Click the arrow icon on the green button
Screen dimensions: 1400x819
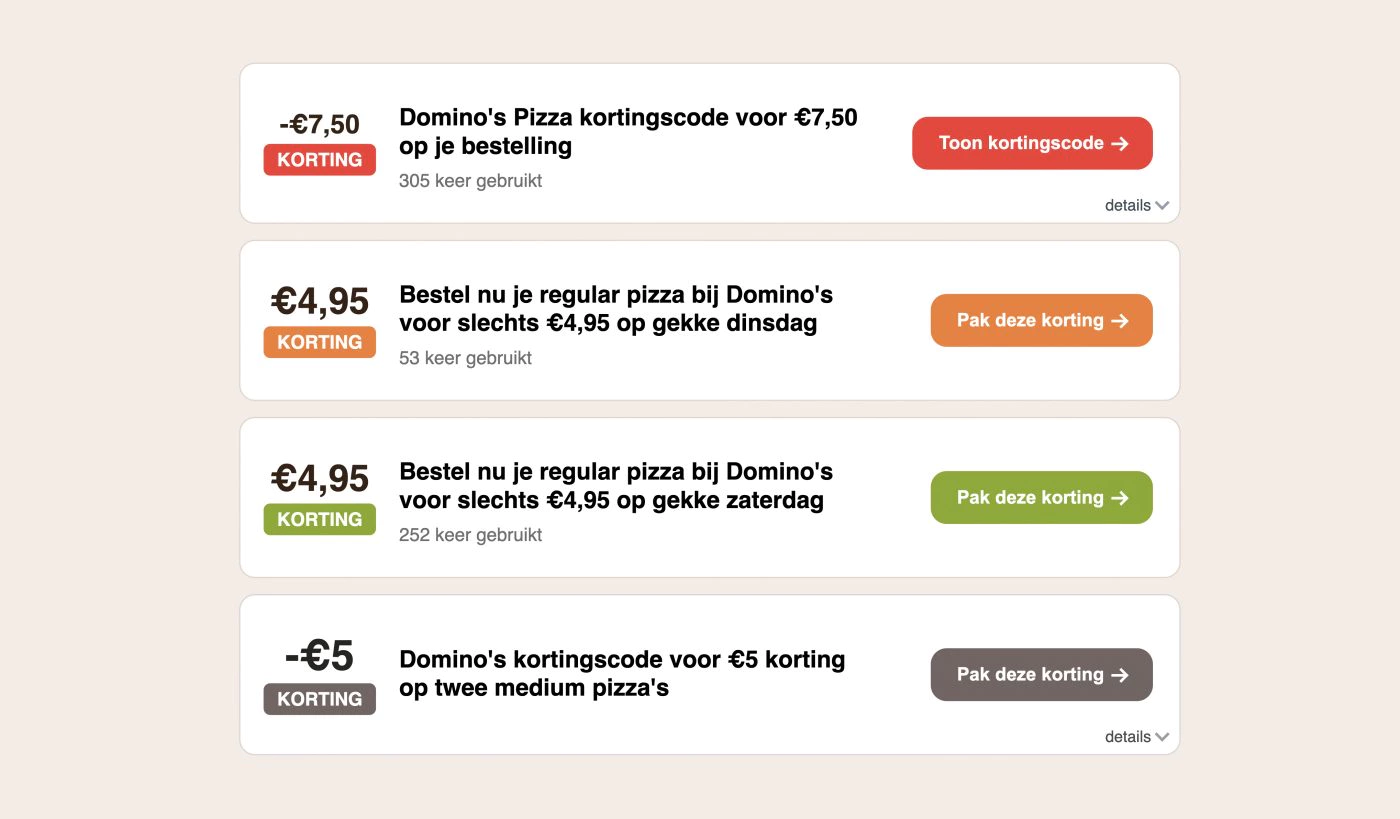pos(1120,498)
